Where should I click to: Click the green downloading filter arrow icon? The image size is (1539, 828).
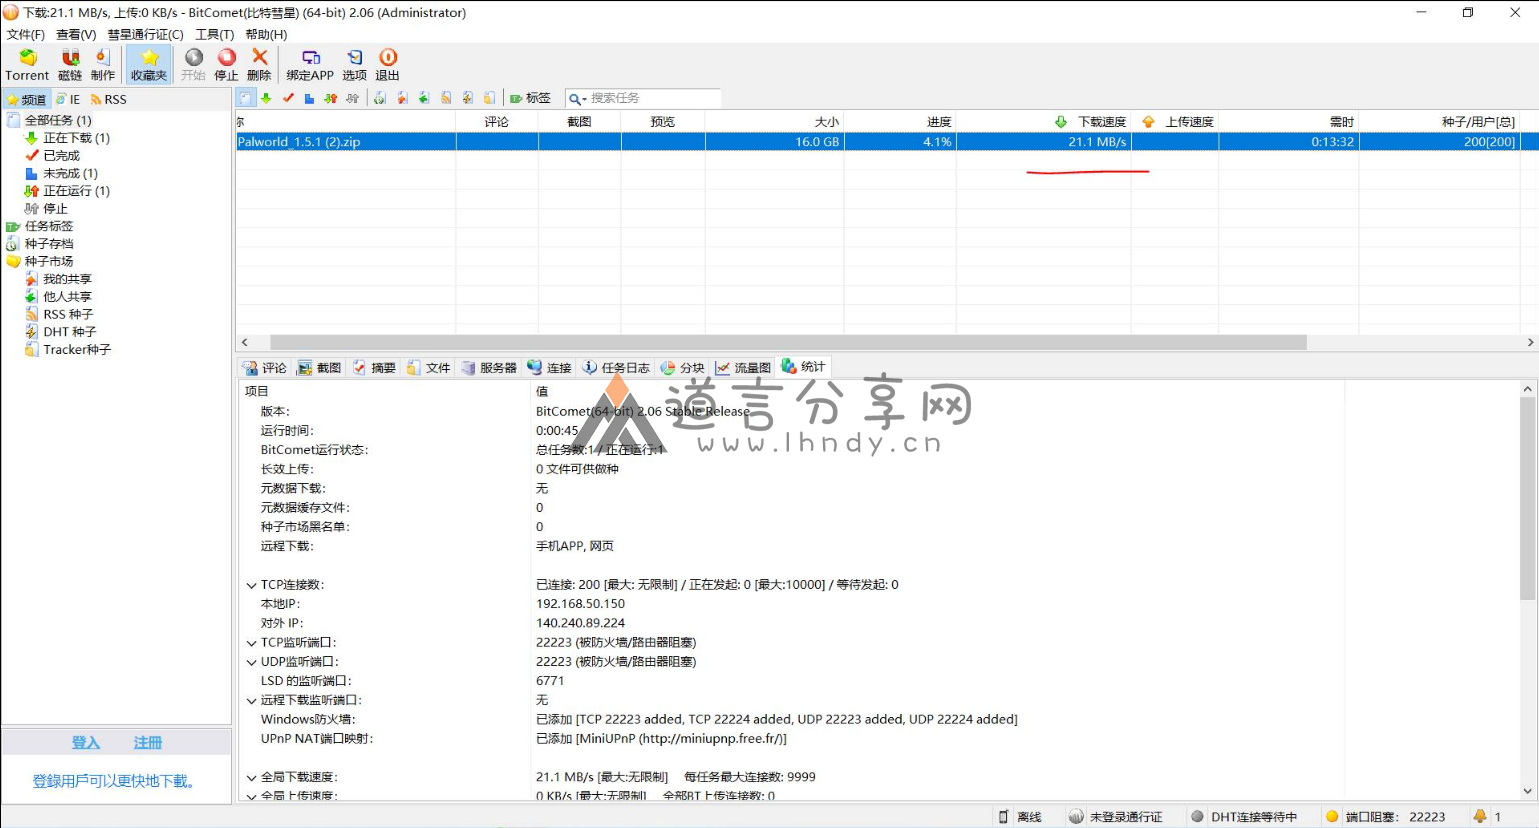[x=266, y=98]
